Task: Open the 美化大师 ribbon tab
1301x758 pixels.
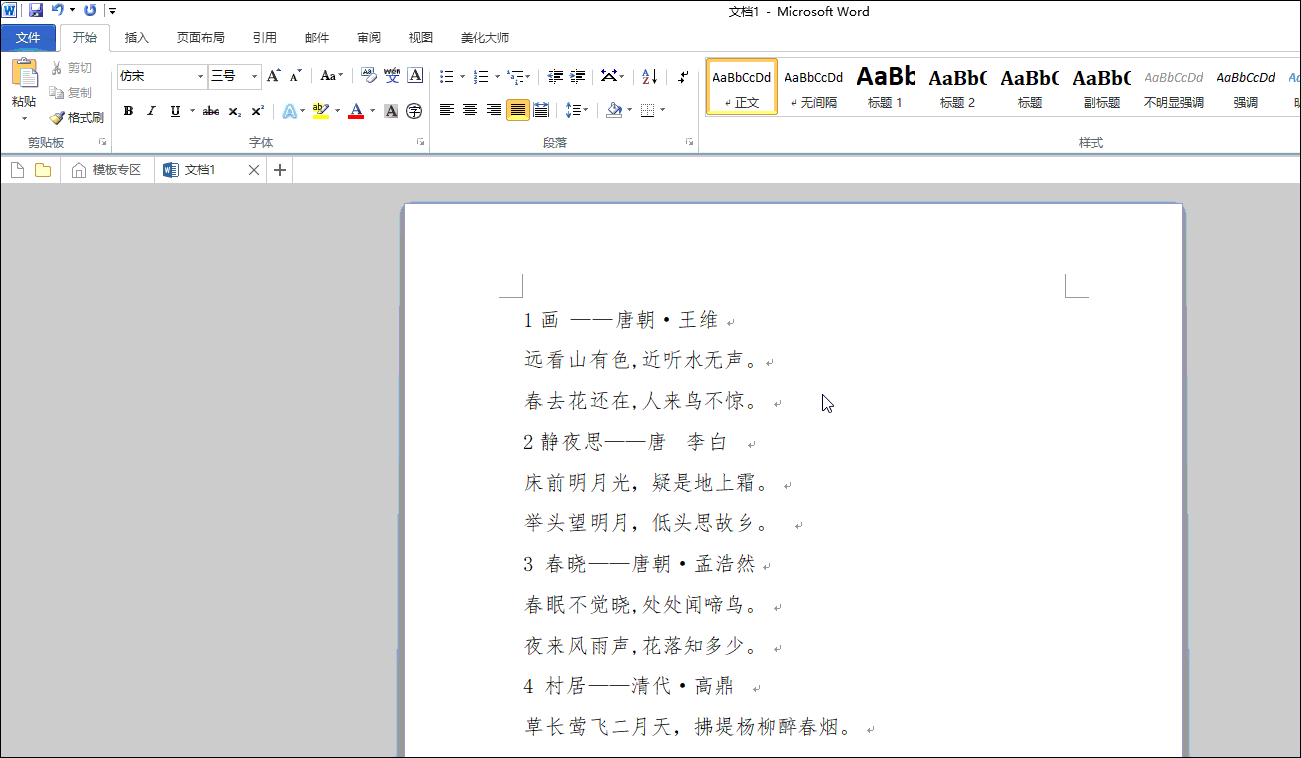Action: coord(484,37)
